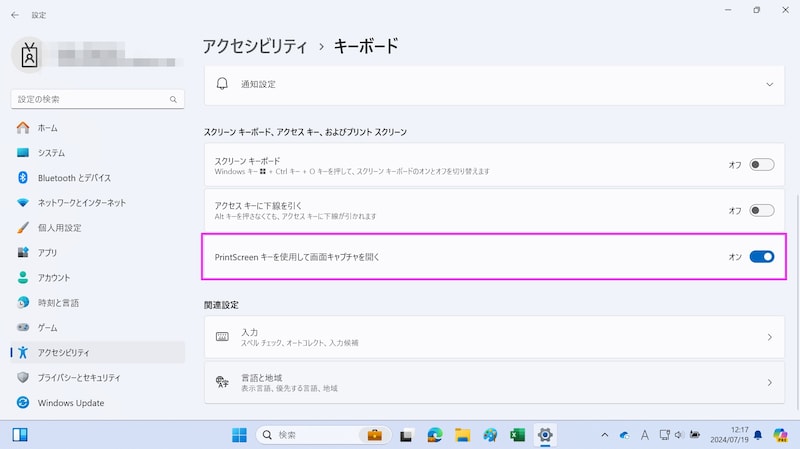Click PrintScreen キーを使用して画面キャプチャを開く text
The width and height of the screenshot is (800, 449).
coord(297,257)
